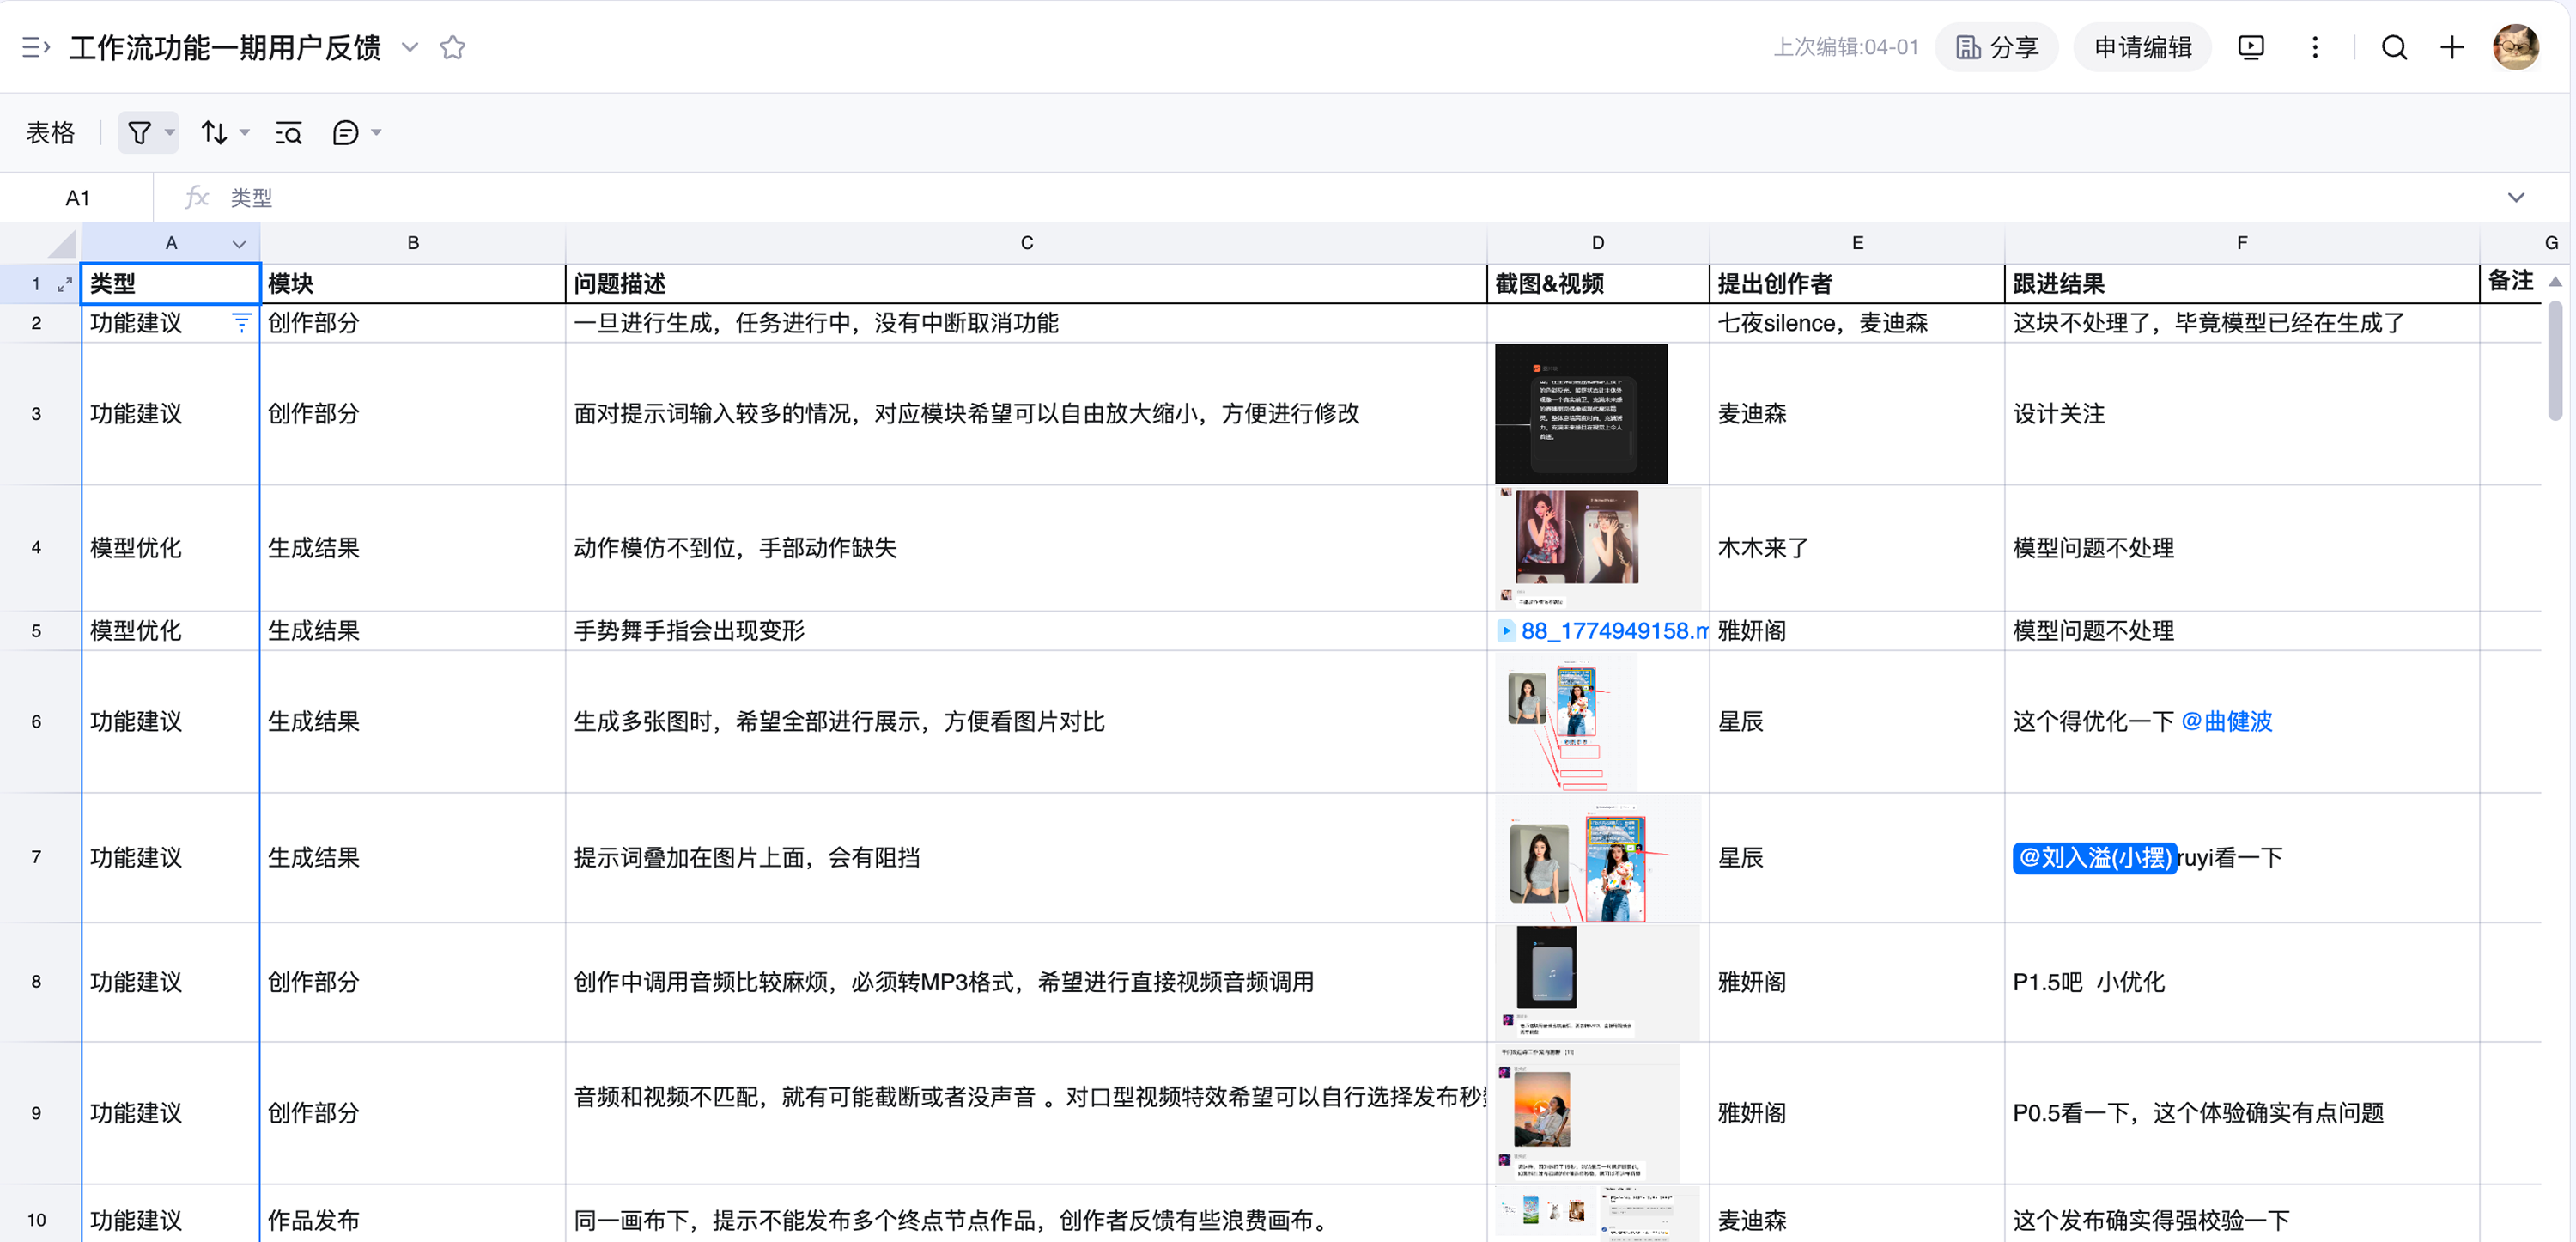2576x1242 pixels.
Task: Click the vertical scrollbar thumb
Action: click(2555, 360)
